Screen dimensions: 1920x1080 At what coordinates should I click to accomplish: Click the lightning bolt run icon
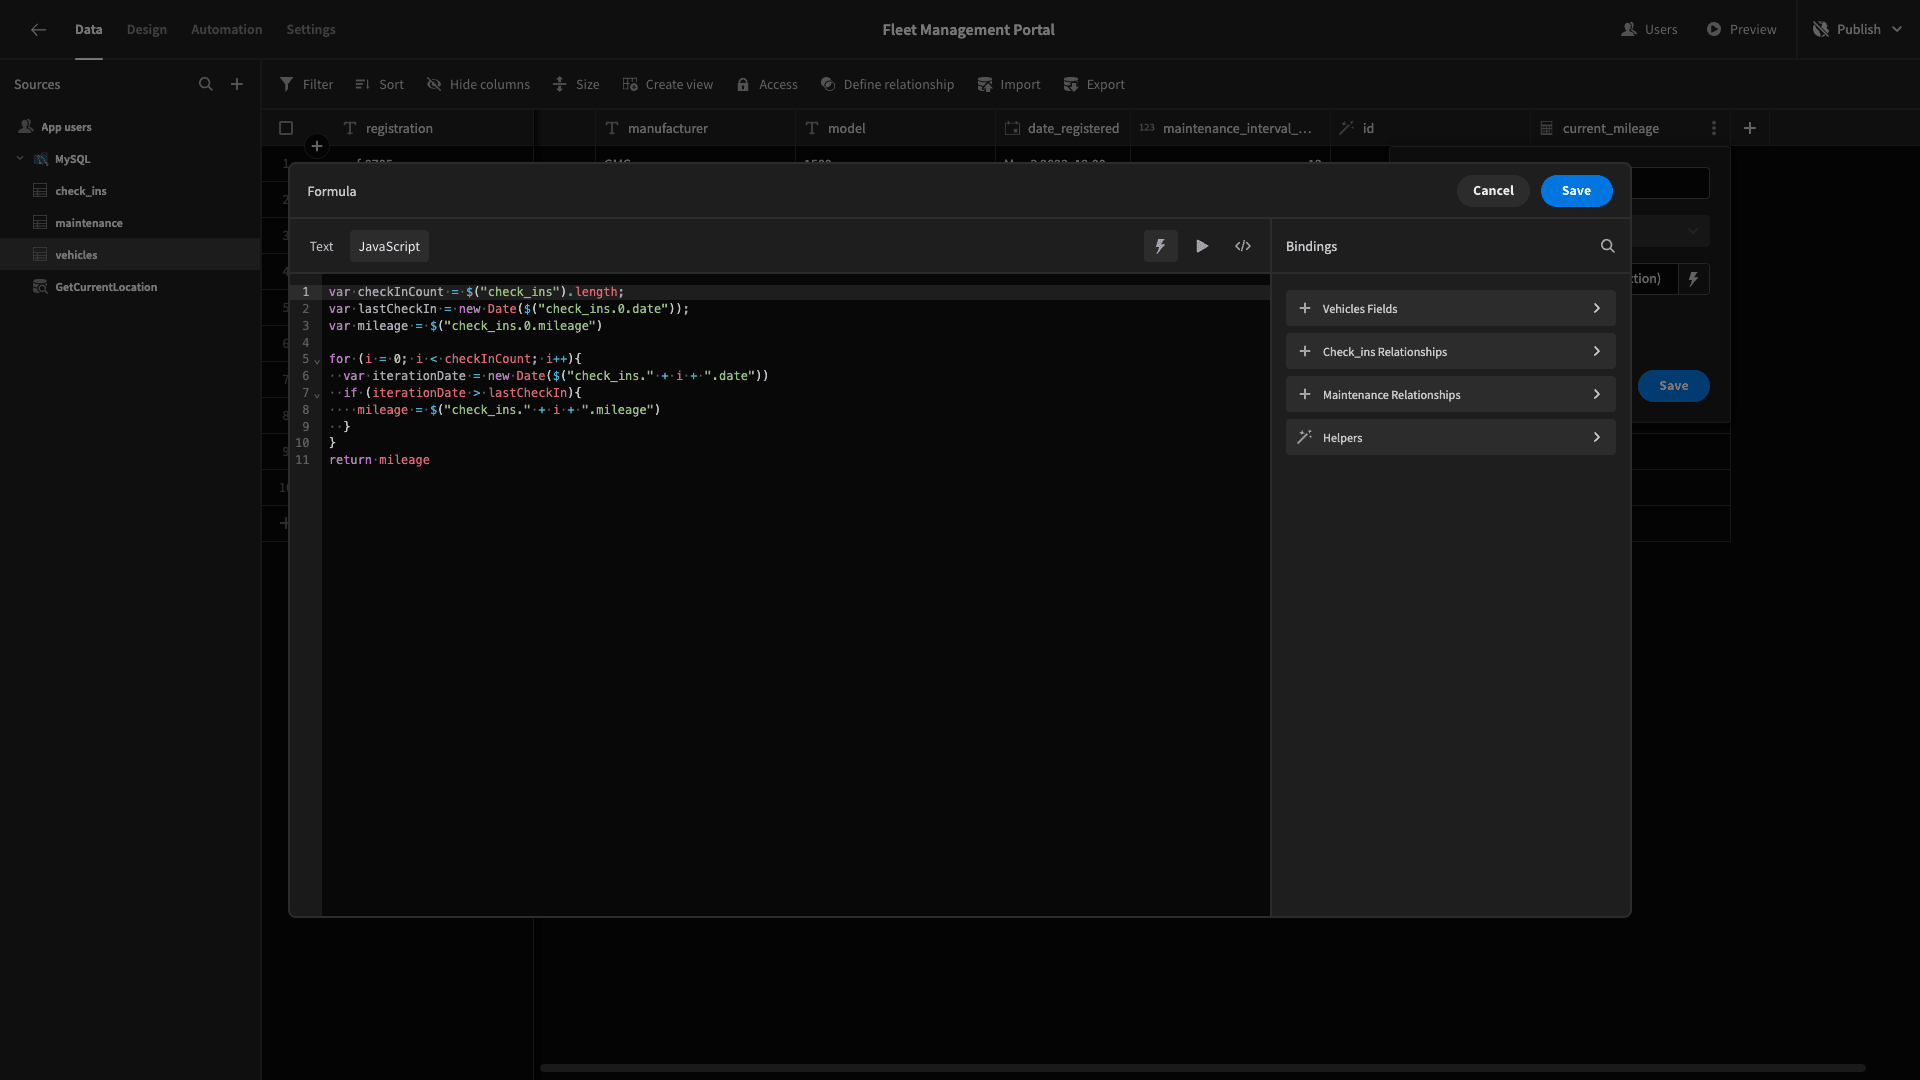(1160, 247)
